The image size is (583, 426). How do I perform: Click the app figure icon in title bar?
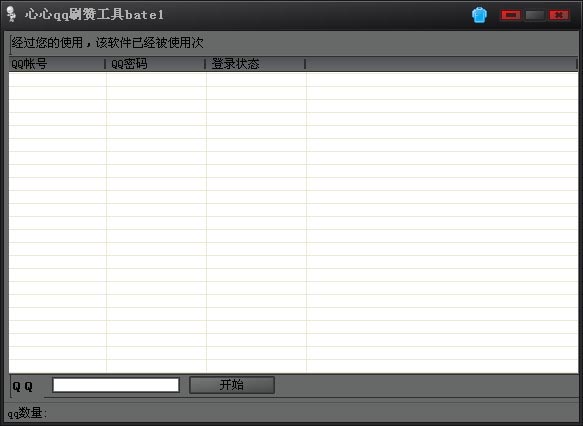coord(12,14)
